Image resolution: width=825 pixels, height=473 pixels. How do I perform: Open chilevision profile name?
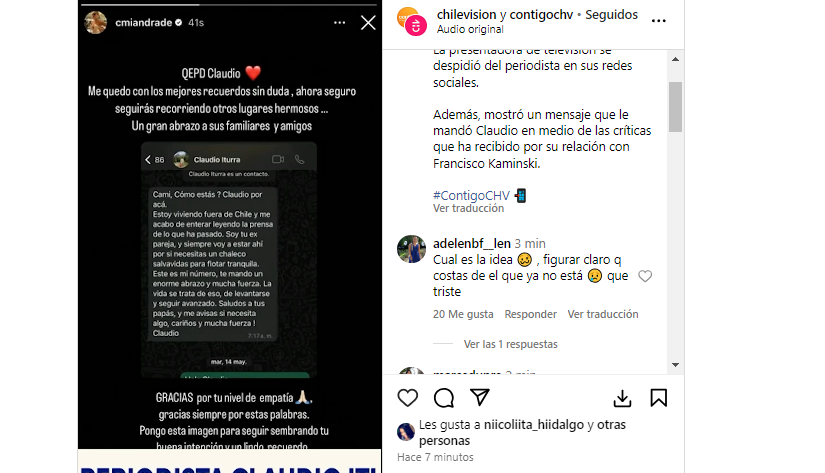pos(467,15)
